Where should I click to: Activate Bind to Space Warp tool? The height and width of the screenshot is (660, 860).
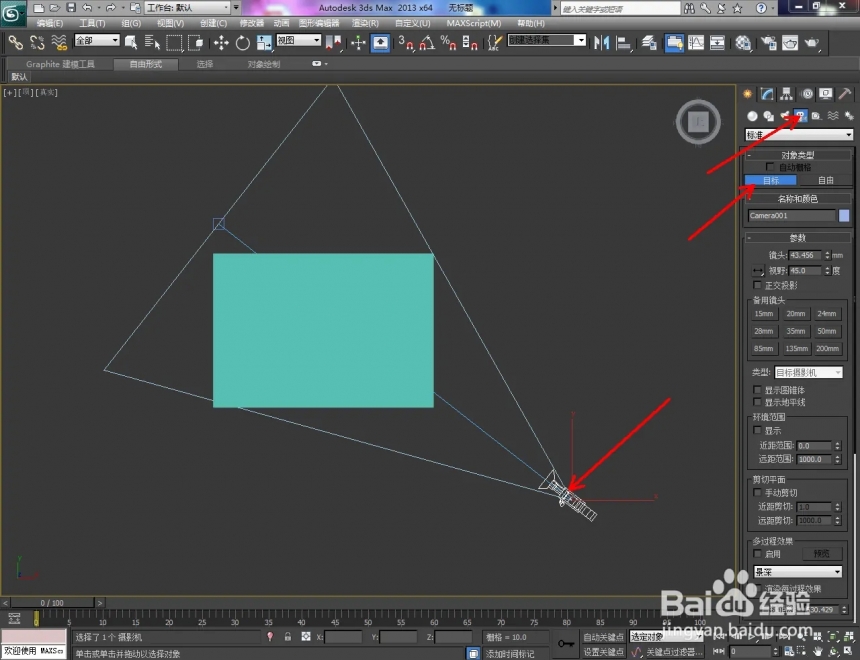pyautogui.click(x=59, y=42)
